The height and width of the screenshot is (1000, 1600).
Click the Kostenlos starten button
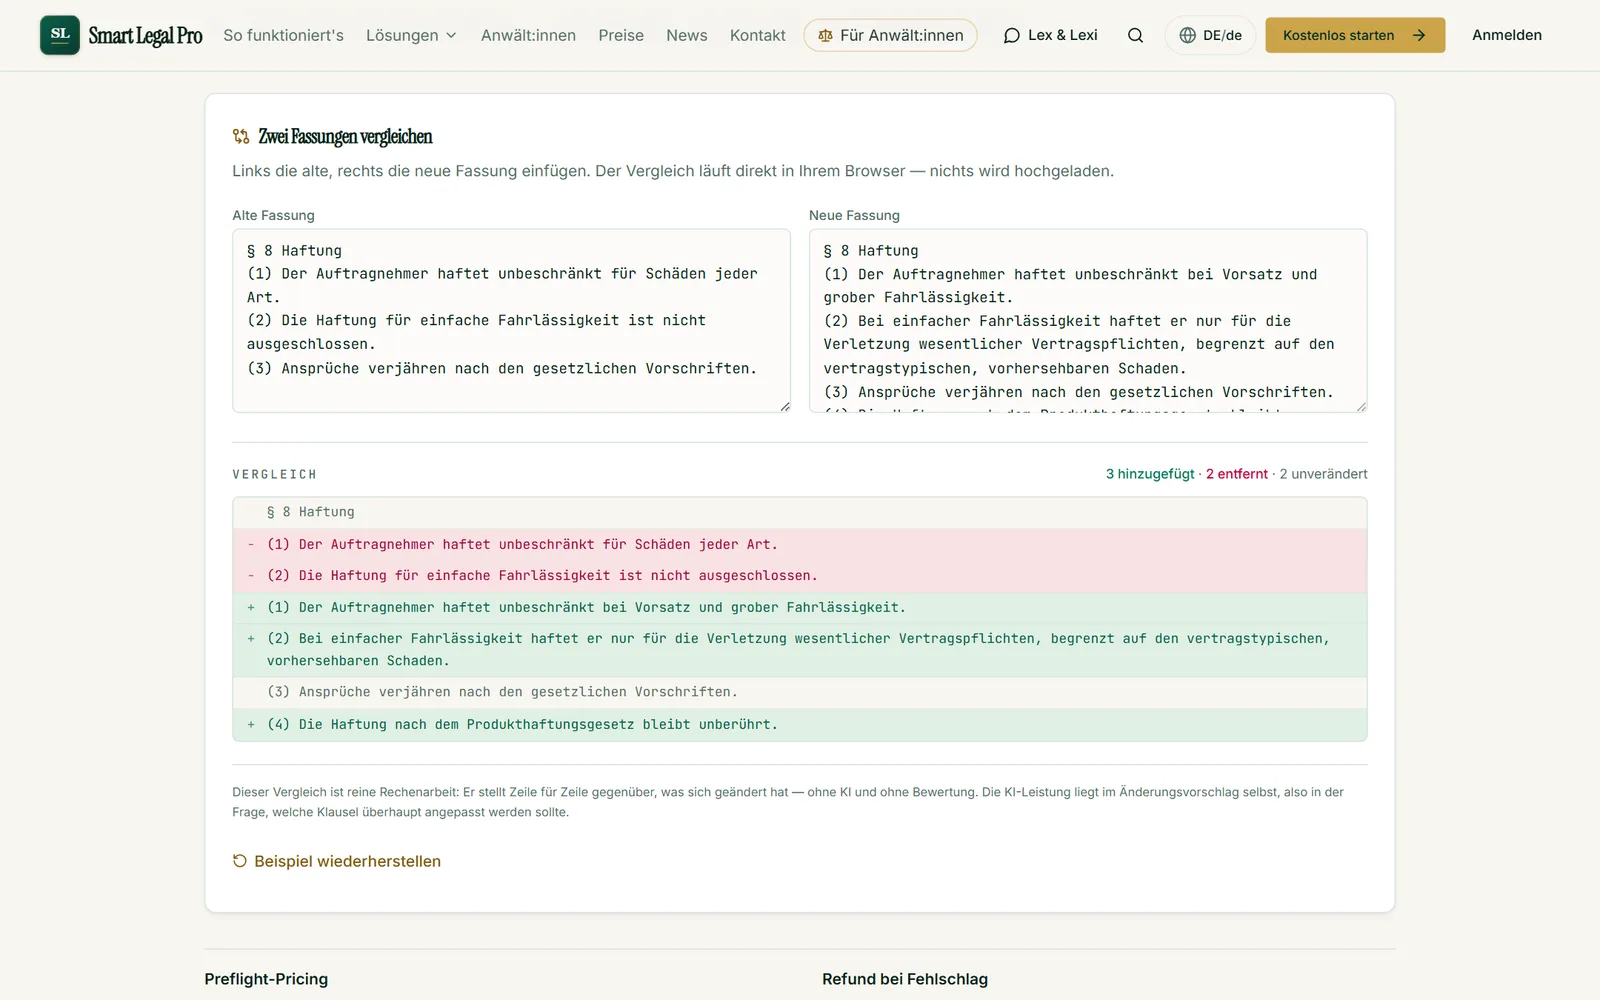tap(1355, 35)
